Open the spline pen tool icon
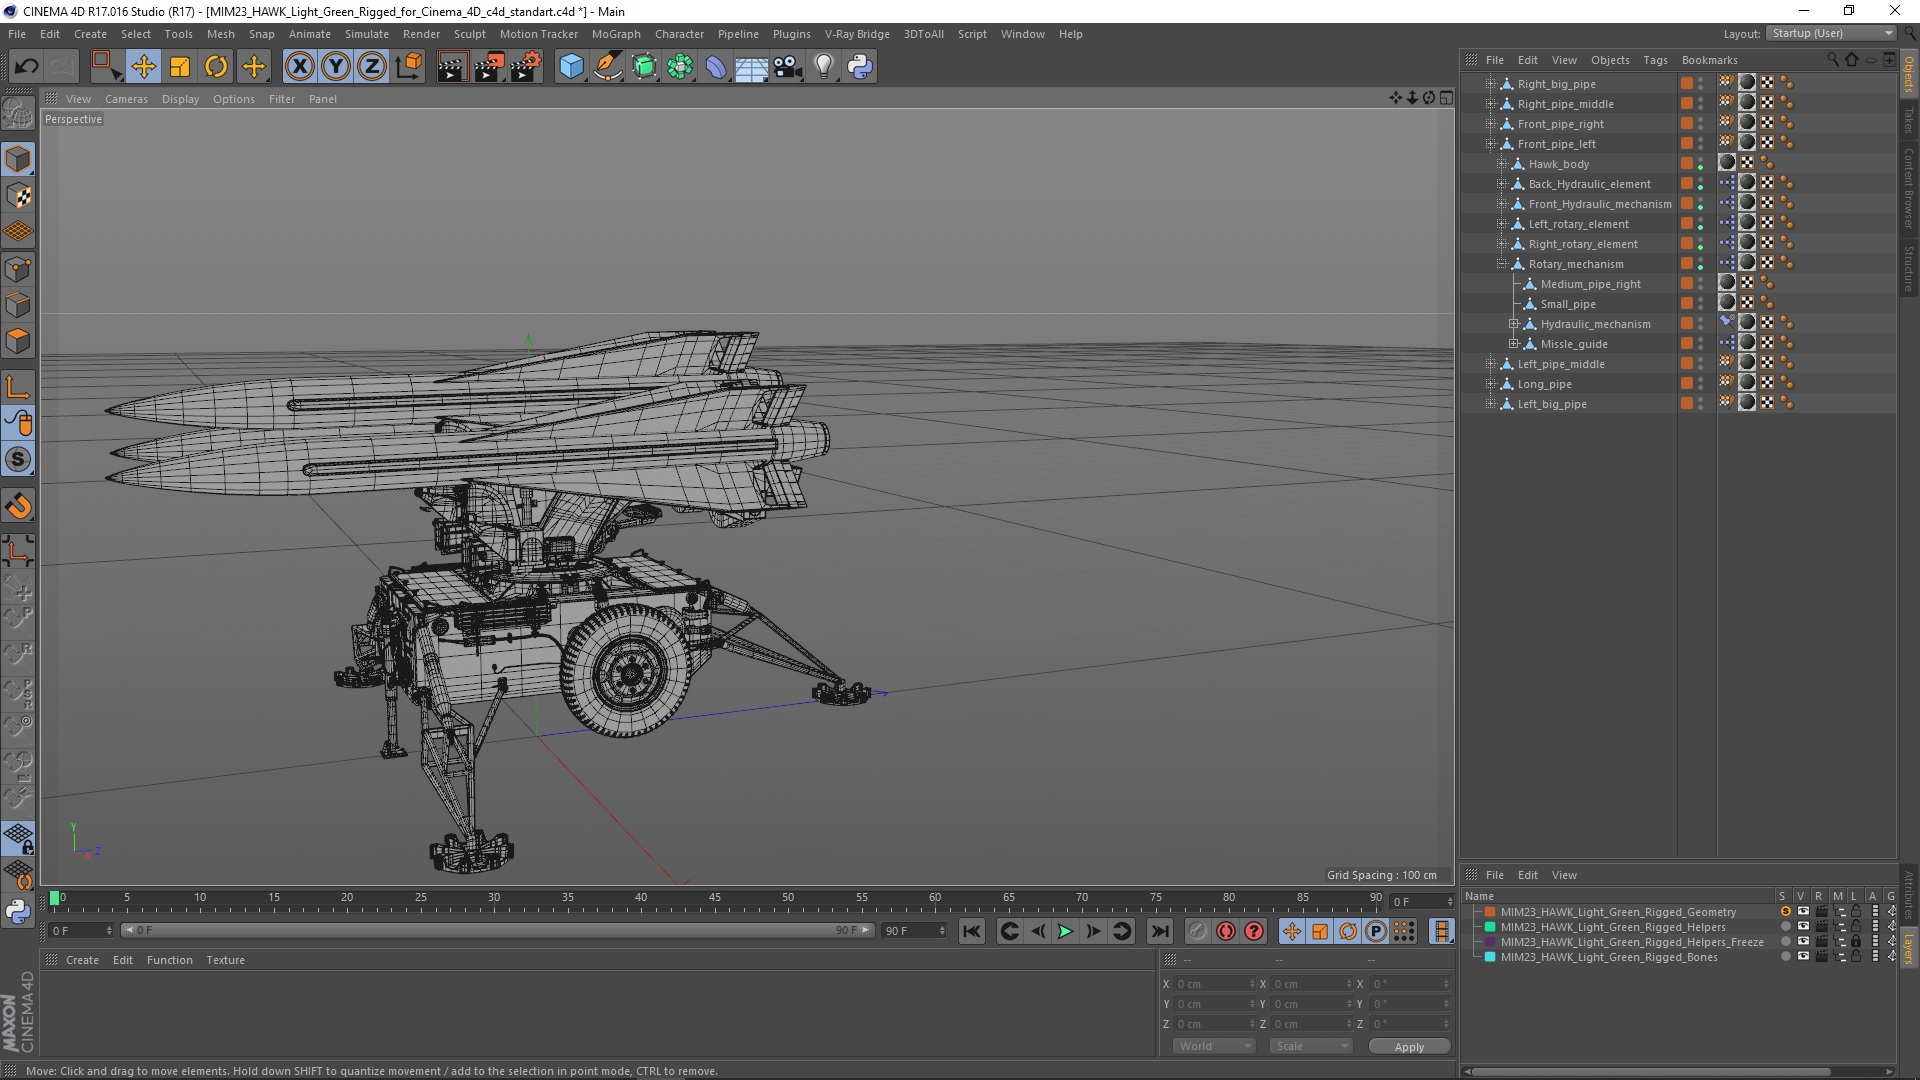1920x1080 pixels. 608,67
